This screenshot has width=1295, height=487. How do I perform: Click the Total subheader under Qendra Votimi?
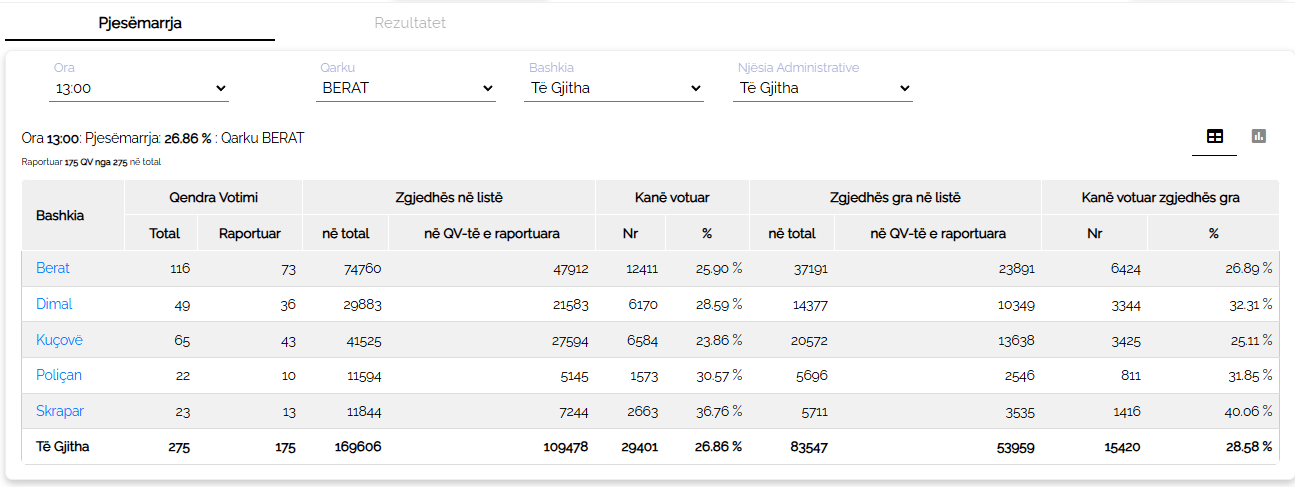[164, 233]
